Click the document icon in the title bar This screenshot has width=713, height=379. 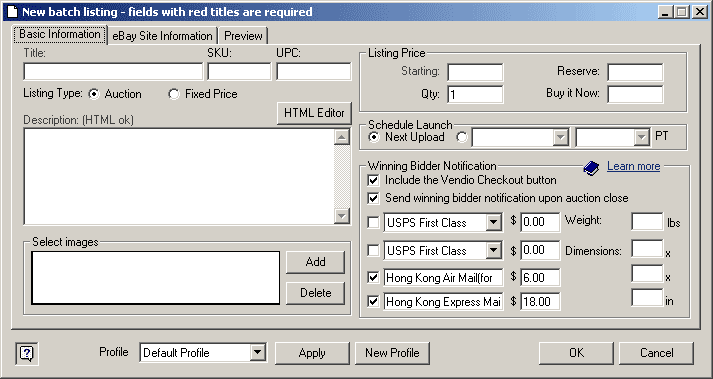[12, 11]
